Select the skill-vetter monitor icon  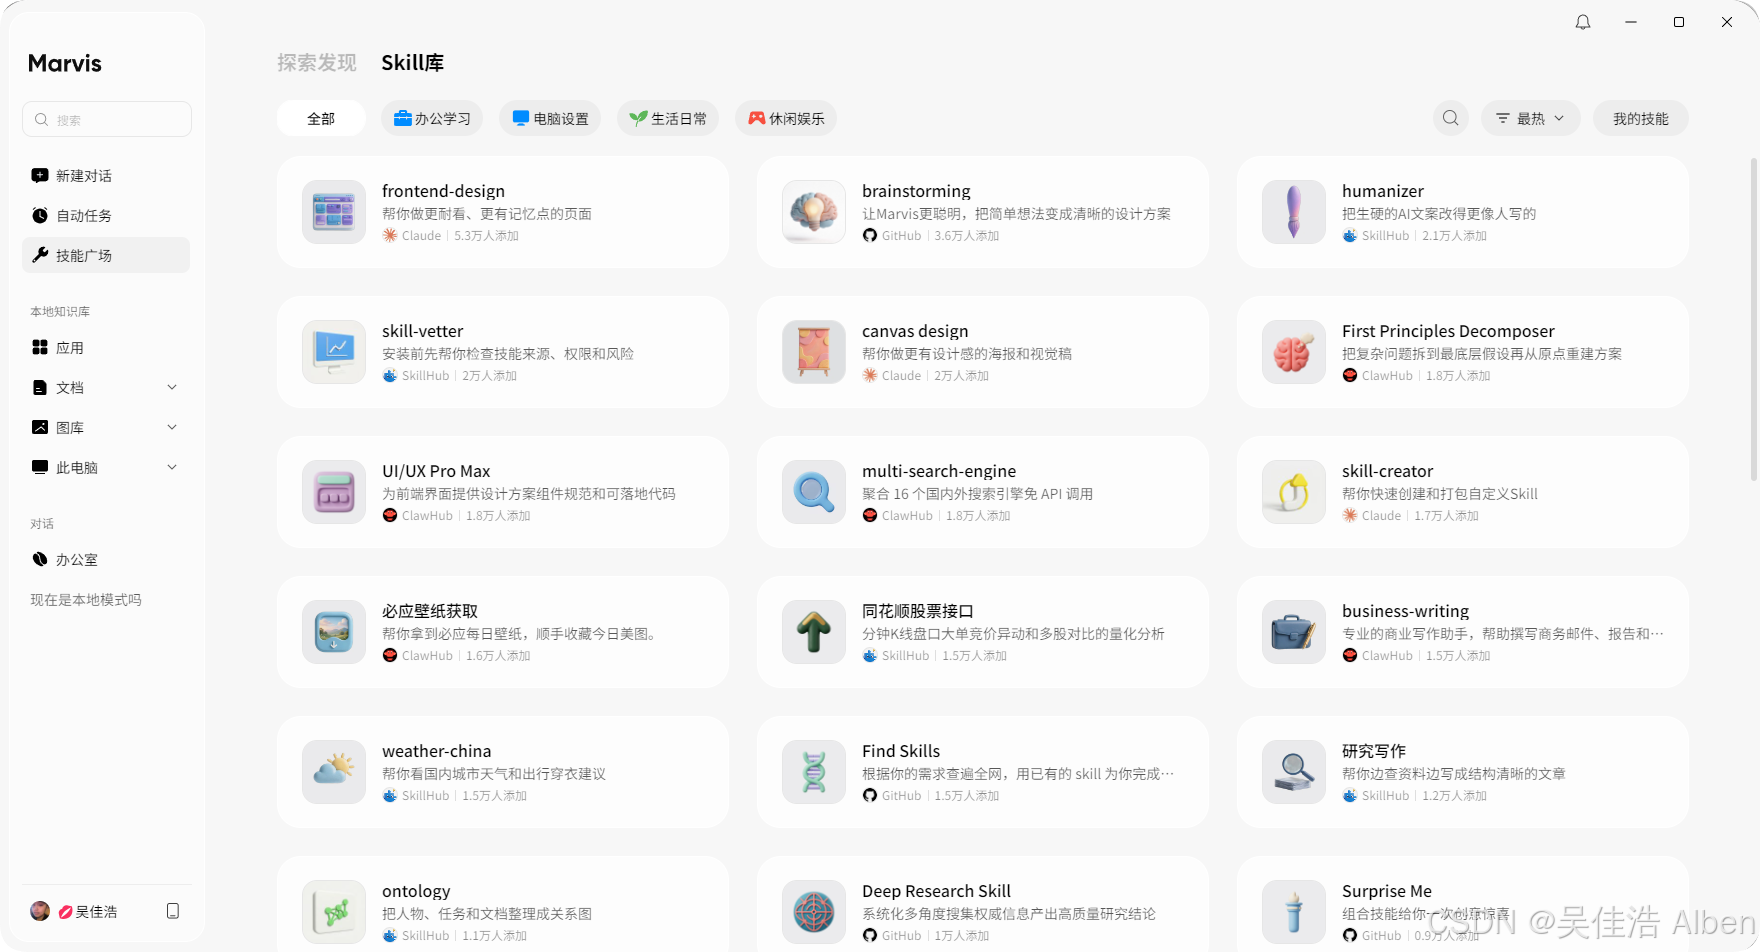[334, 352]
